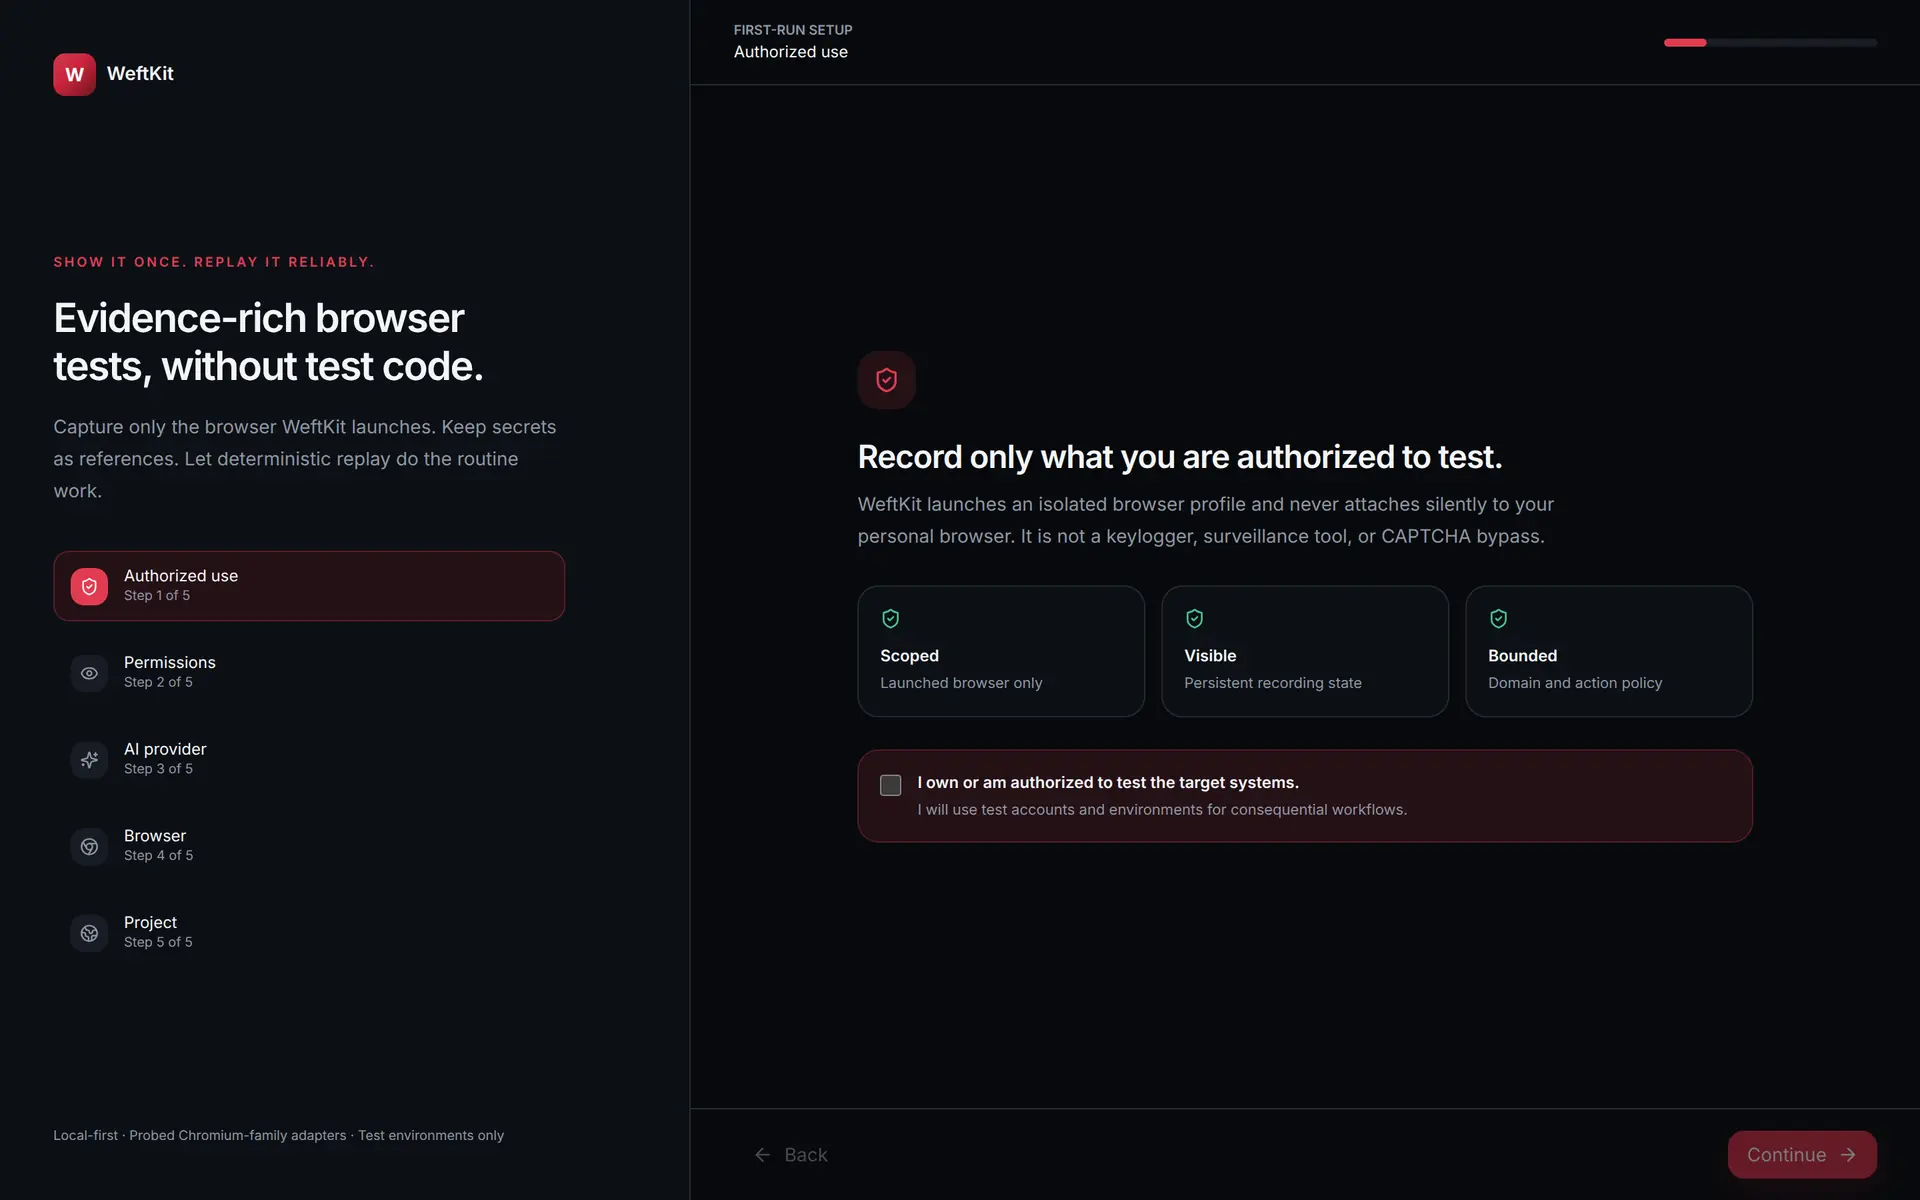The width and height of the screenshot is (1920, 1200).
Task: Click the green shield in Scoped card
Action: [x=890, y=619]
